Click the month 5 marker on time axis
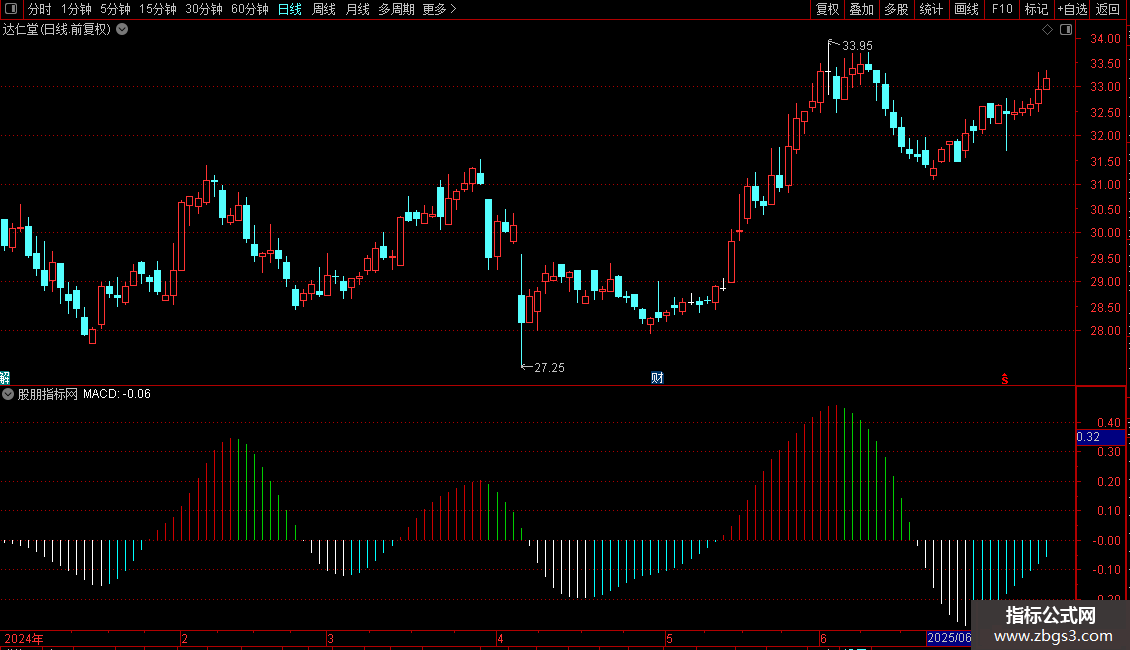The width and height of the screenshot is (1130, 650). [669, 638]
